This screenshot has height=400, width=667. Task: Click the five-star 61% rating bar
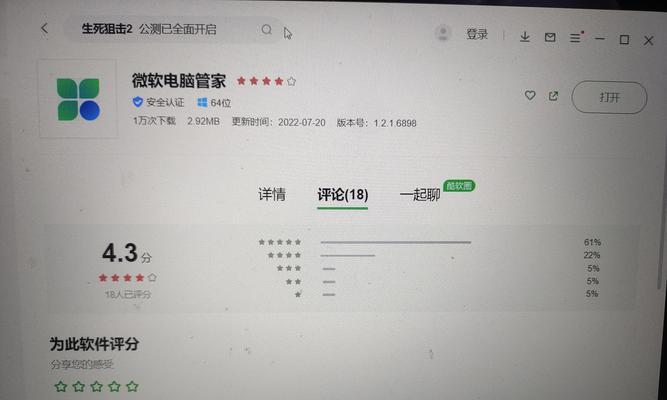tap(396, 242)
